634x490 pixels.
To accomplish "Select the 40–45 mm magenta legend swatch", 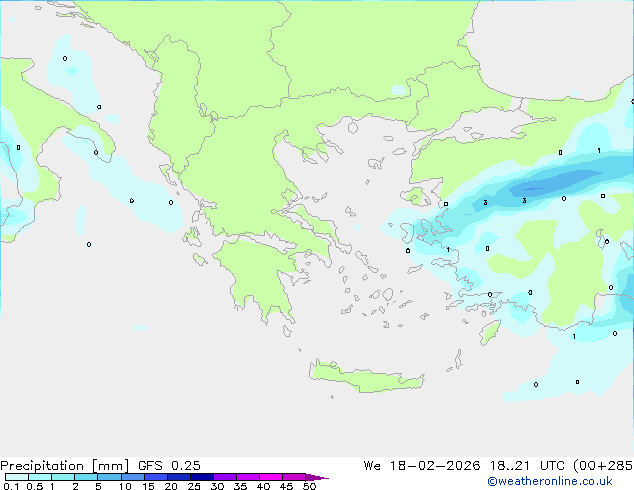I will [271, 477].
